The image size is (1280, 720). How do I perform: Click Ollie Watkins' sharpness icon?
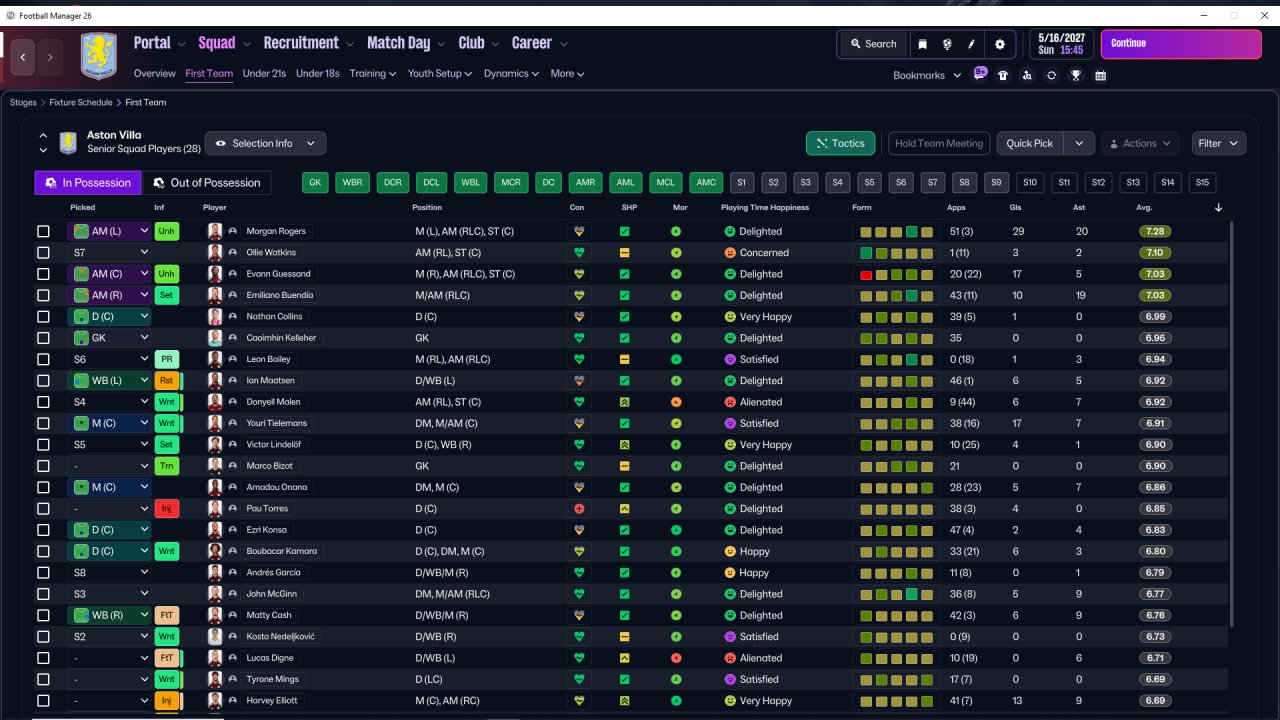pyautogui.click(x=624, y=253)
